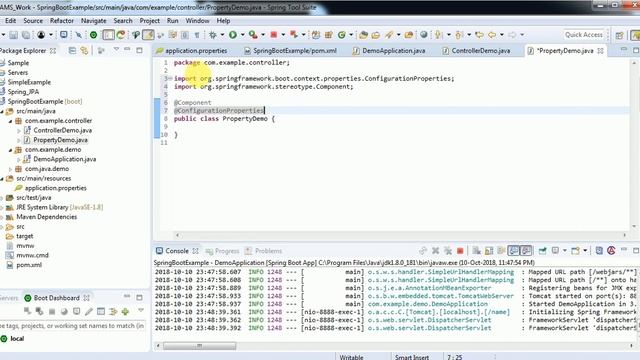Click the Back navigation arrow in the toolbar
640x360 pixels.
[492, 35]
